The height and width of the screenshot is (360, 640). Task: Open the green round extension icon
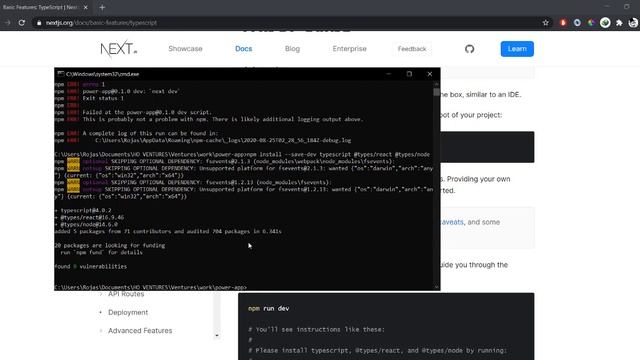pyautogui.click(x=605, y=23)
